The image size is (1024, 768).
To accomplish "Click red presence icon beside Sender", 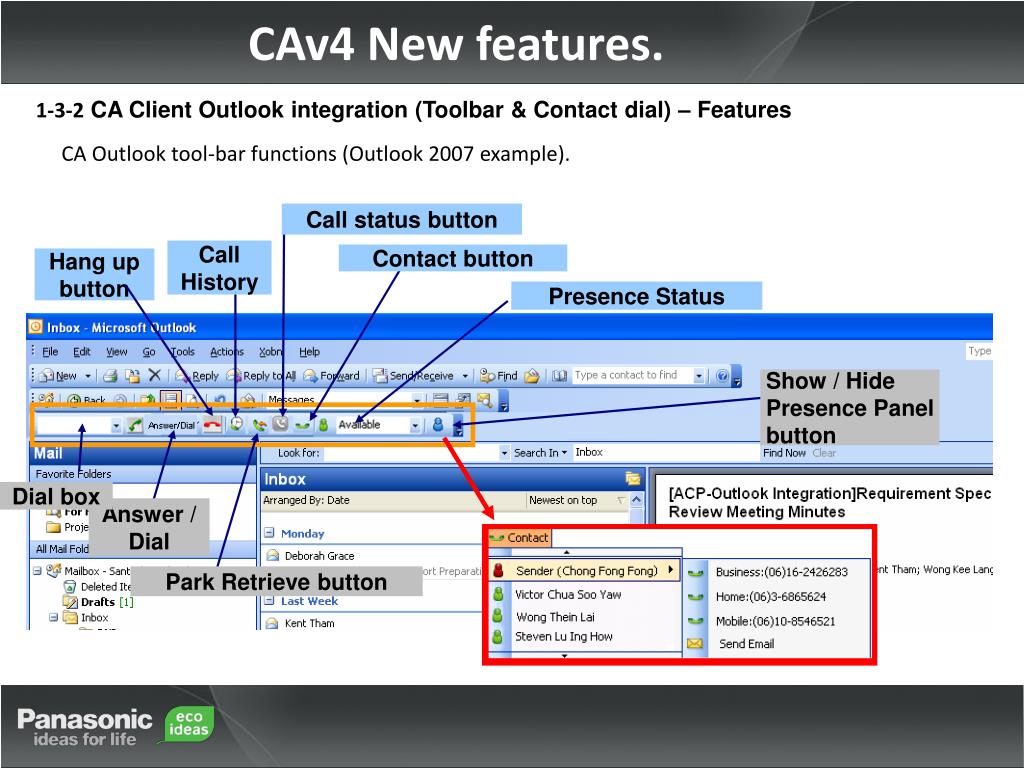I will (498, 570).
